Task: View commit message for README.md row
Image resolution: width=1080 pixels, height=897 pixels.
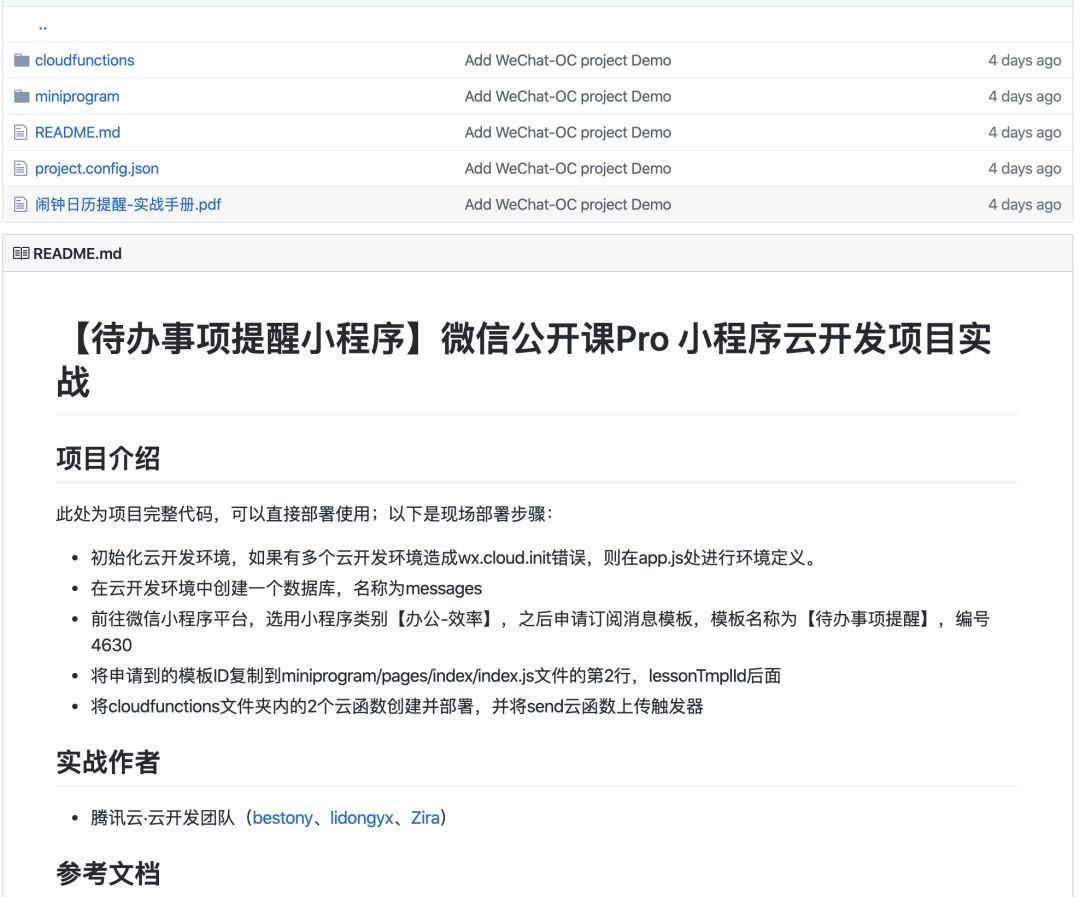Action: pos(568,132)
